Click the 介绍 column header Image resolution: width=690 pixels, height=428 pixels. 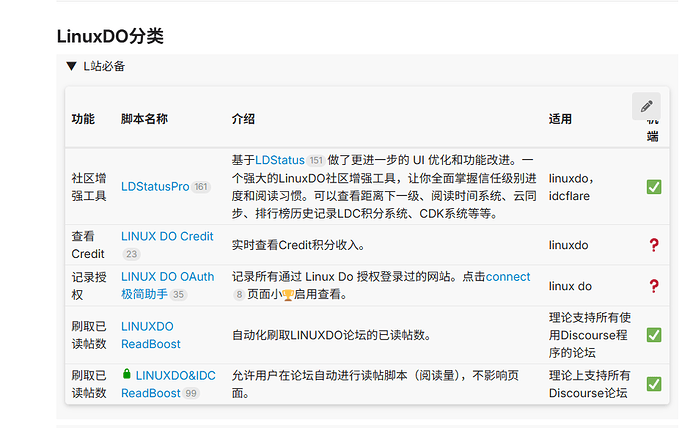click(243, 119)
